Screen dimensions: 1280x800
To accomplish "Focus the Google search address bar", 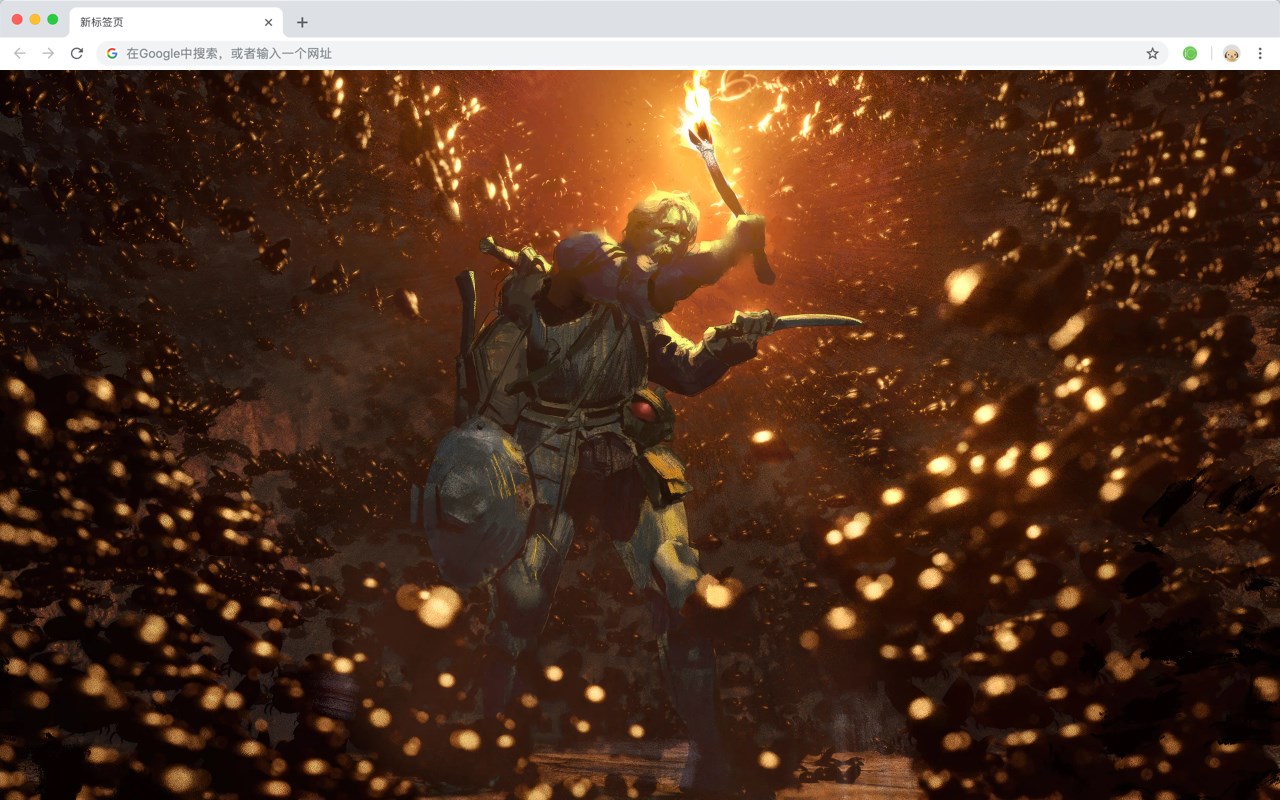I will (632, 53).
